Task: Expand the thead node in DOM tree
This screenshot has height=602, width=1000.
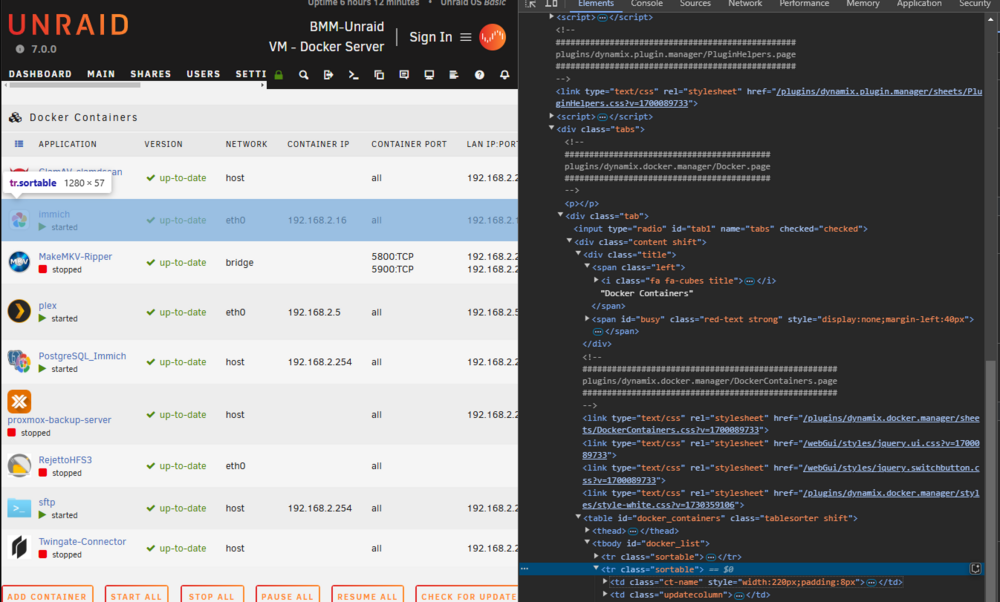Action: pyautogui.click(x=587, y=530)
